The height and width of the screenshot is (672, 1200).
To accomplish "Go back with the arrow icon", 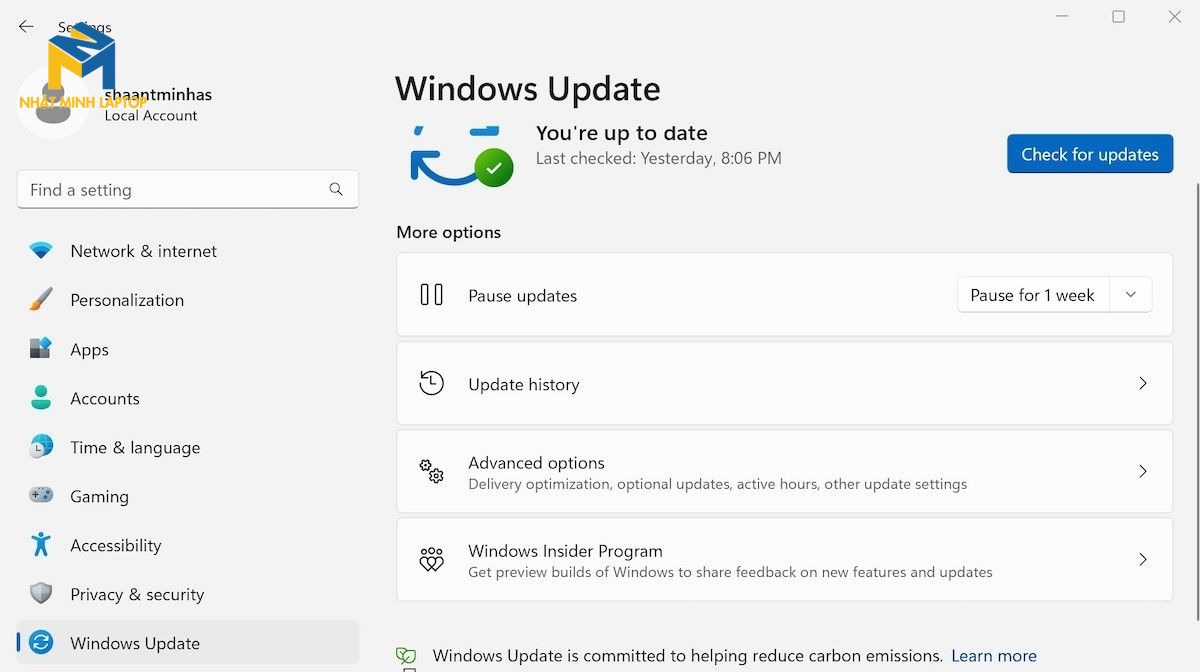I will pyautogui.click(x=26, y=26).
